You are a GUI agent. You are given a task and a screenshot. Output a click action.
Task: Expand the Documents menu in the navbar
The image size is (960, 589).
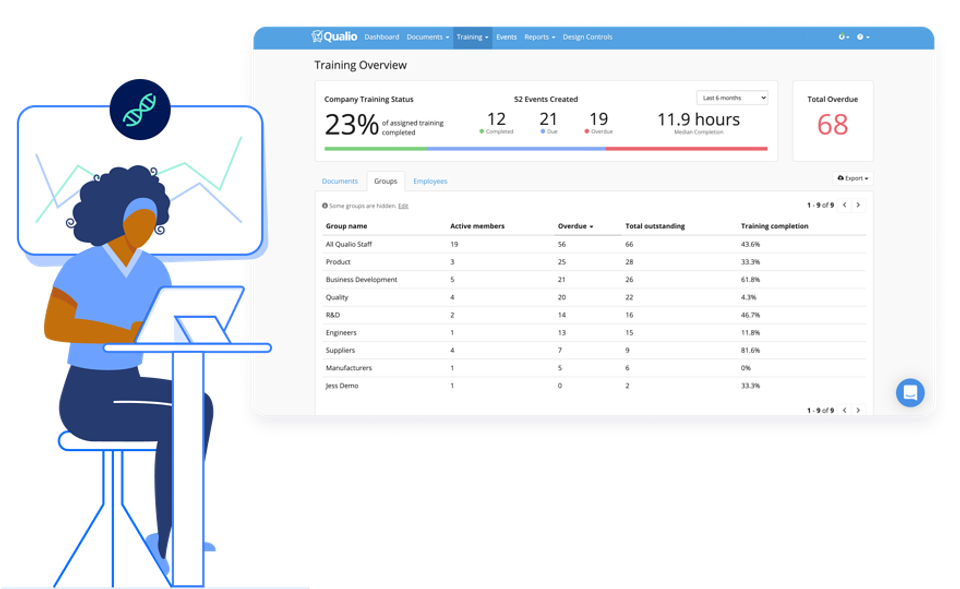click(x=427, y=37)
